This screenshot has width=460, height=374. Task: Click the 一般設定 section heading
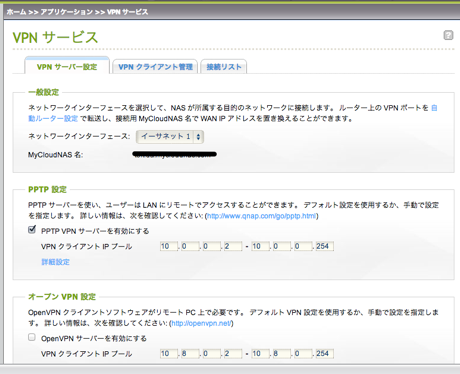pyautogui.click(x=44, y=92)
